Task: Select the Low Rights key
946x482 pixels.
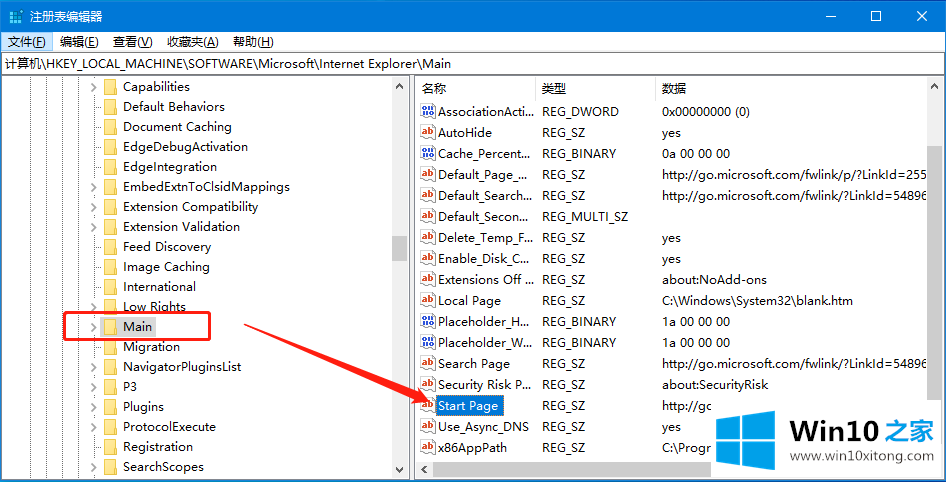Action: pyautogui.click(x=154, y=306)
